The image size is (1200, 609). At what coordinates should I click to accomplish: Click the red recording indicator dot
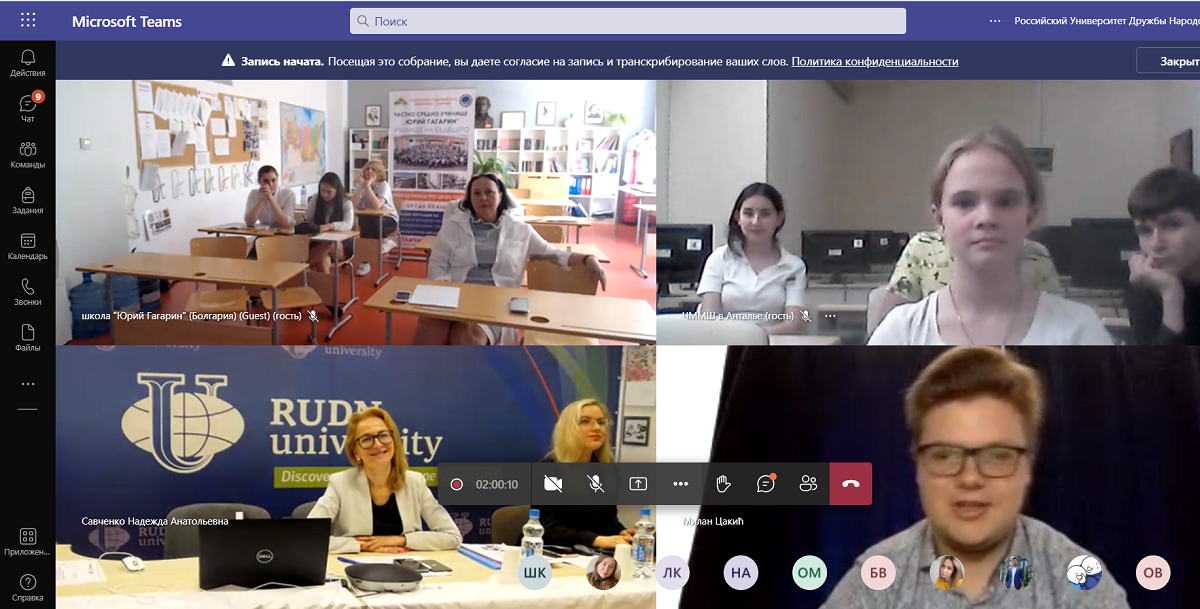457,484
